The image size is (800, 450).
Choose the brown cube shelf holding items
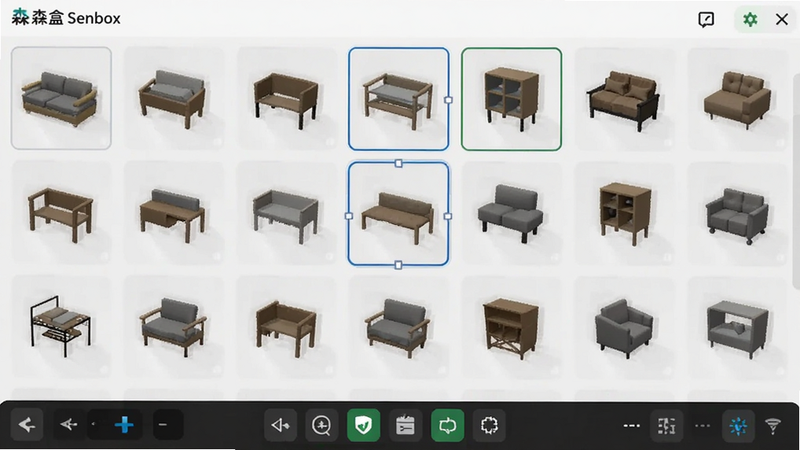pyautogui.click(x=624, y=212)
